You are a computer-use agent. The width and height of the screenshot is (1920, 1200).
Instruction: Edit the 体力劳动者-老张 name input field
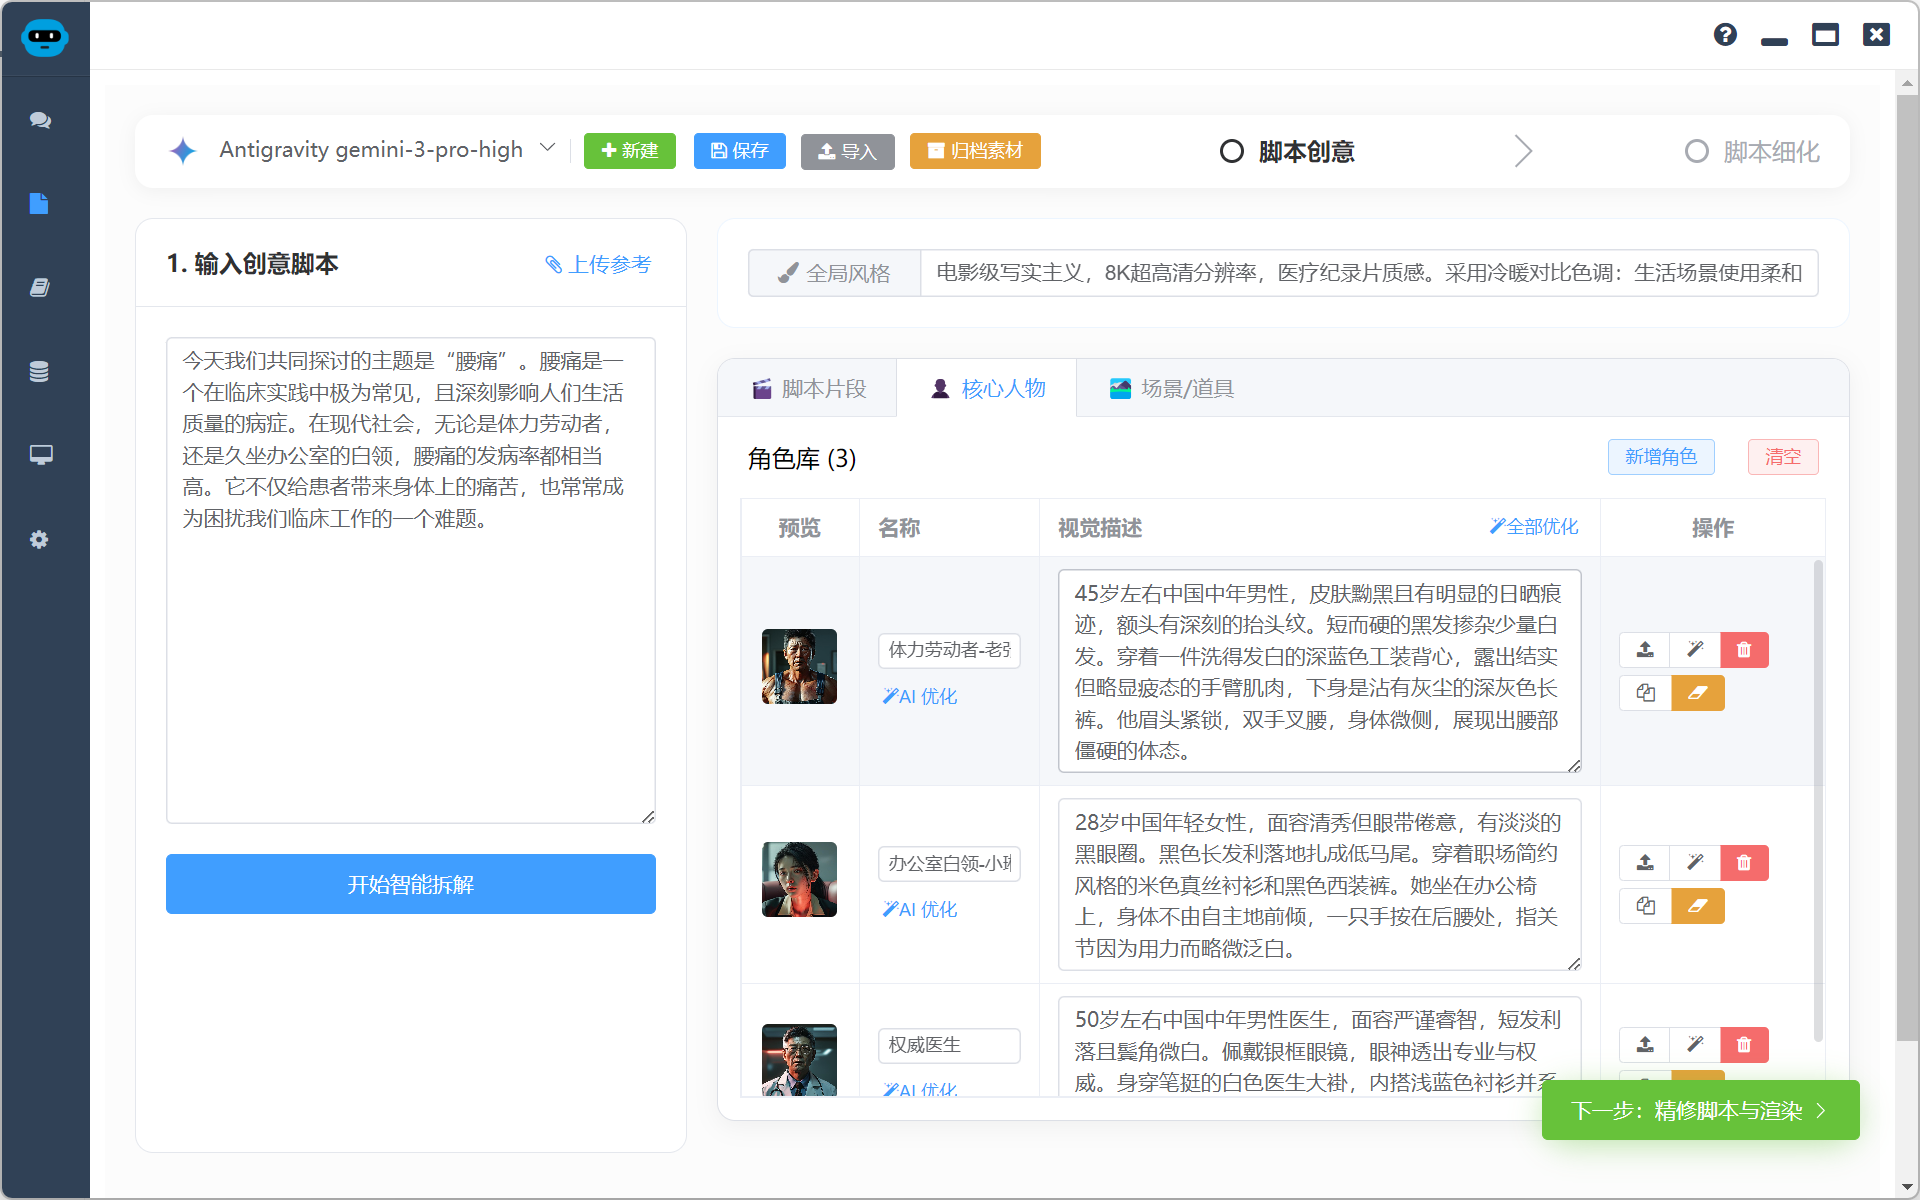pyautogui.click(x=948, y=650)
